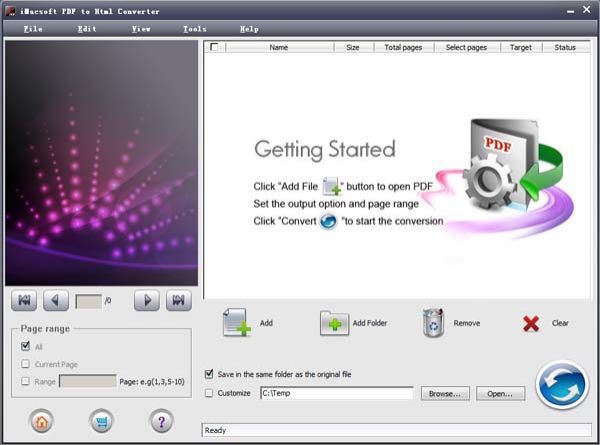Click the Ready status bar text
The image size is (600, 445).
tap(215, 430)
